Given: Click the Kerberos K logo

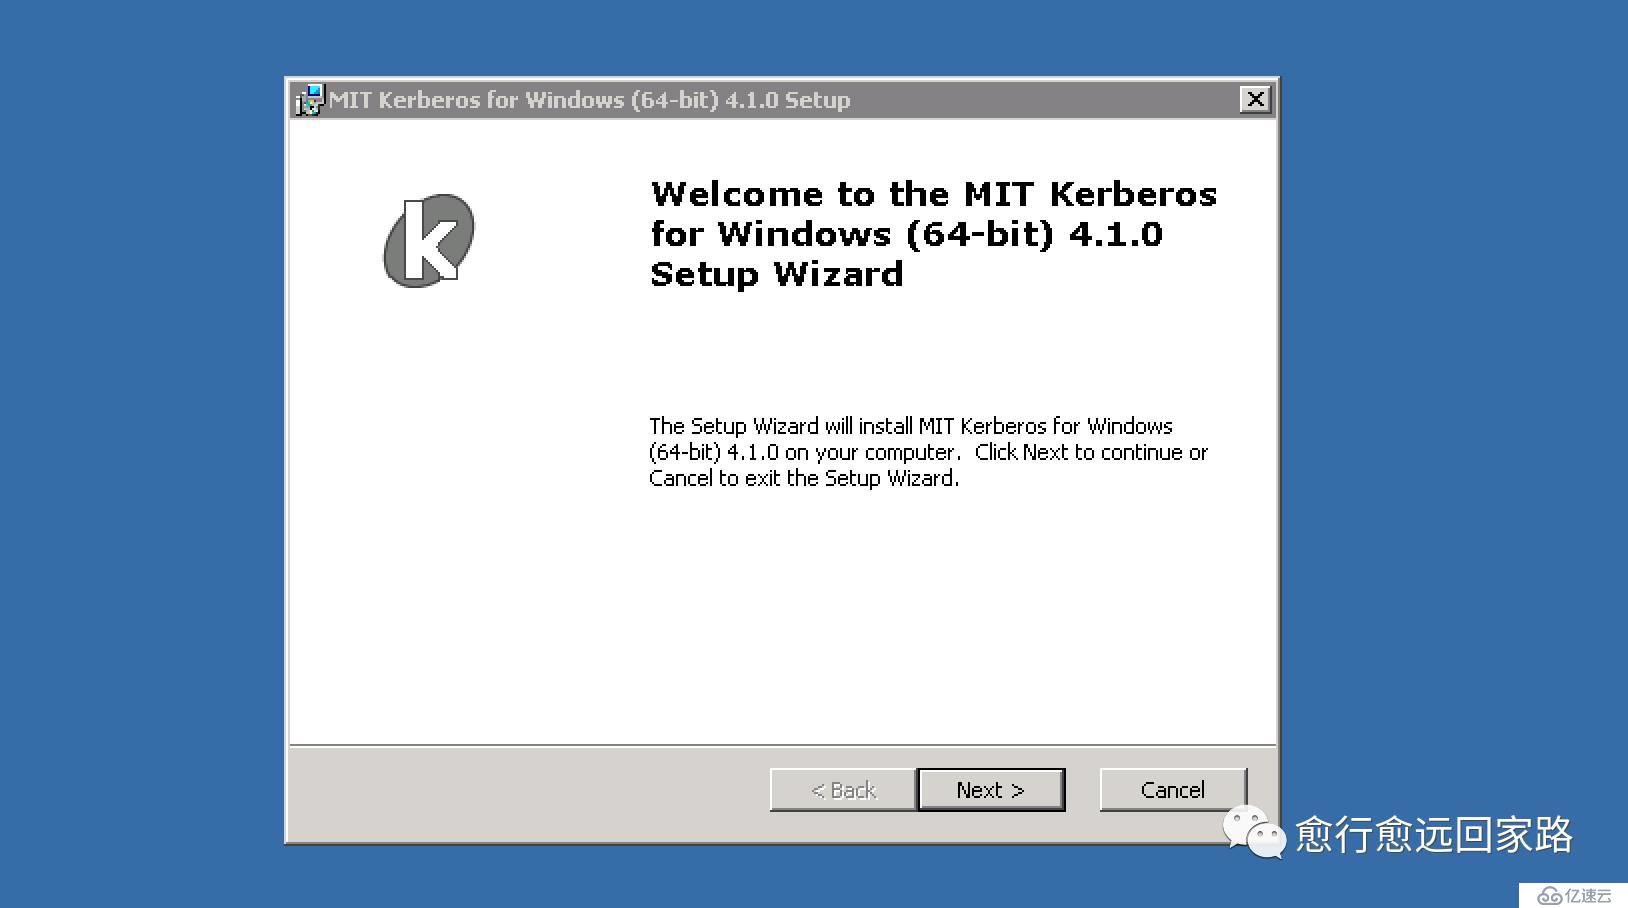Looking at the screenshot, I should 429,241.
